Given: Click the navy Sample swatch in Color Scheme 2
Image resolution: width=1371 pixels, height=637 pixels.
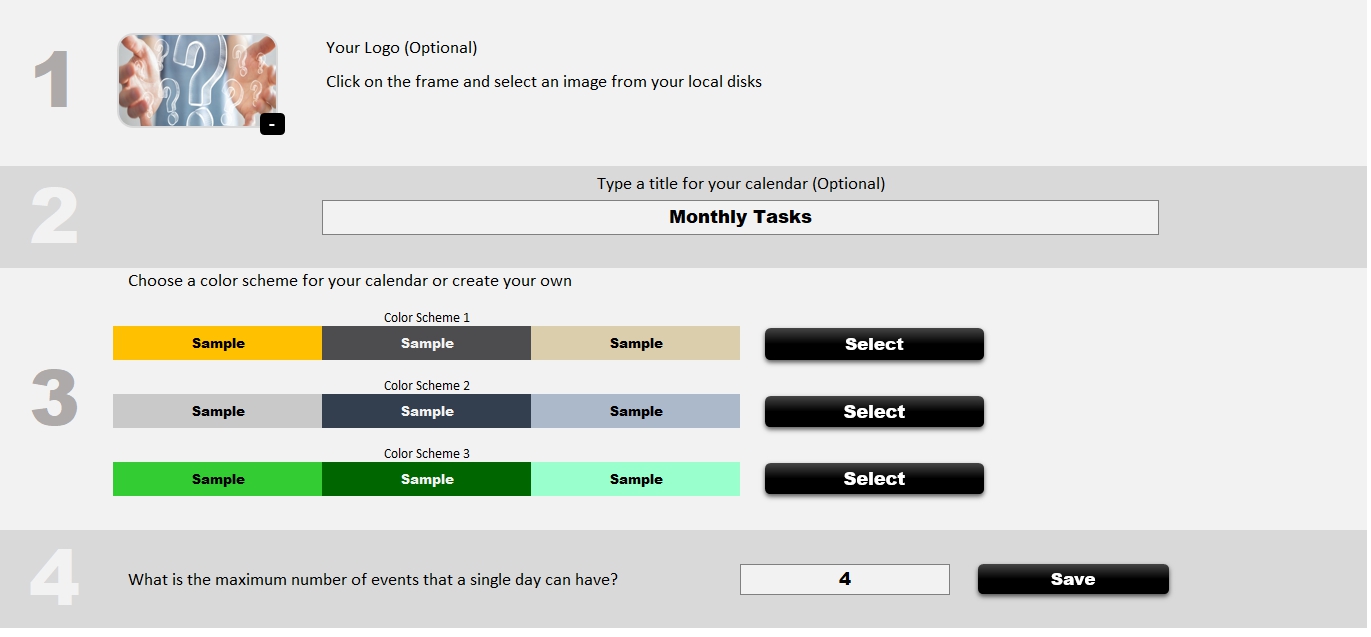Looking at the screenshot, I should tap(426, 411).
